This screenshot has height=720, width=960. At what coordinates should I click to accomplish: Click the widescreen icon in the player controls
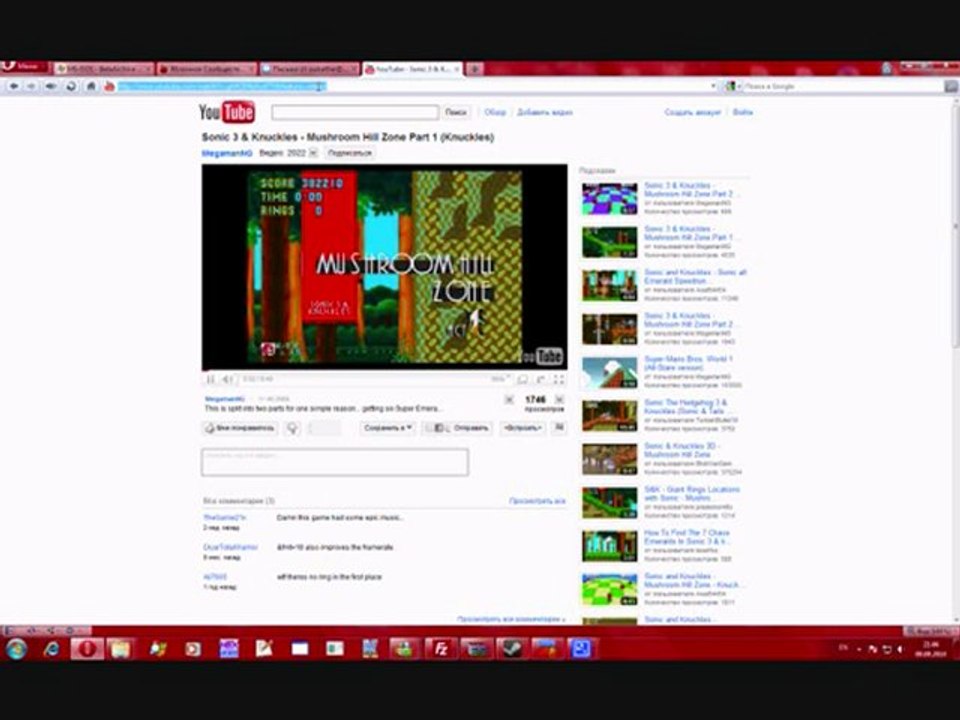pyautogui.click(x=523, y=380)
